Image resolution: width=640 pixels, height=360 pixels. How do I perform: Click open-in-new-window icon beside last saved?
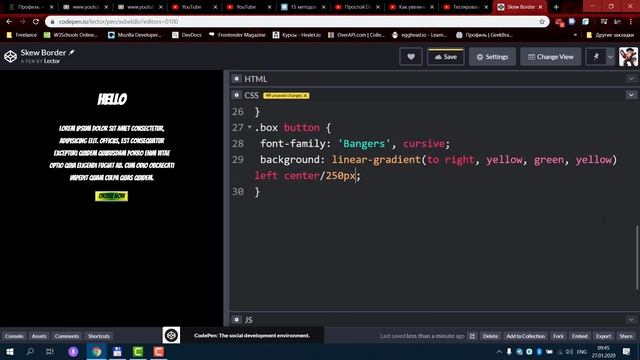472,336
